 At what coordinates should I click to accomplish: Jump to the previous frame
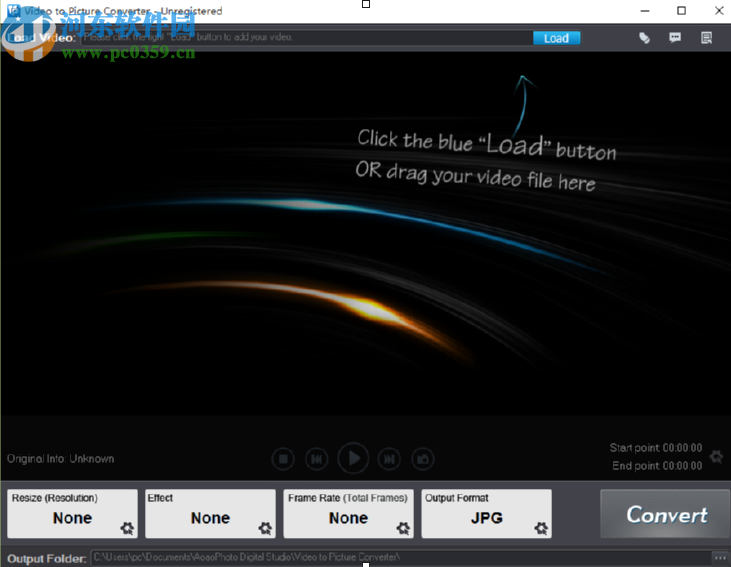(317, 459)
